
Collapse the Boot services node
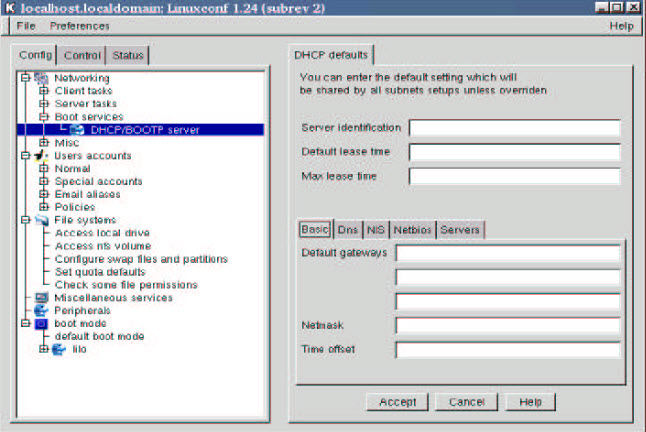point(44,117)
